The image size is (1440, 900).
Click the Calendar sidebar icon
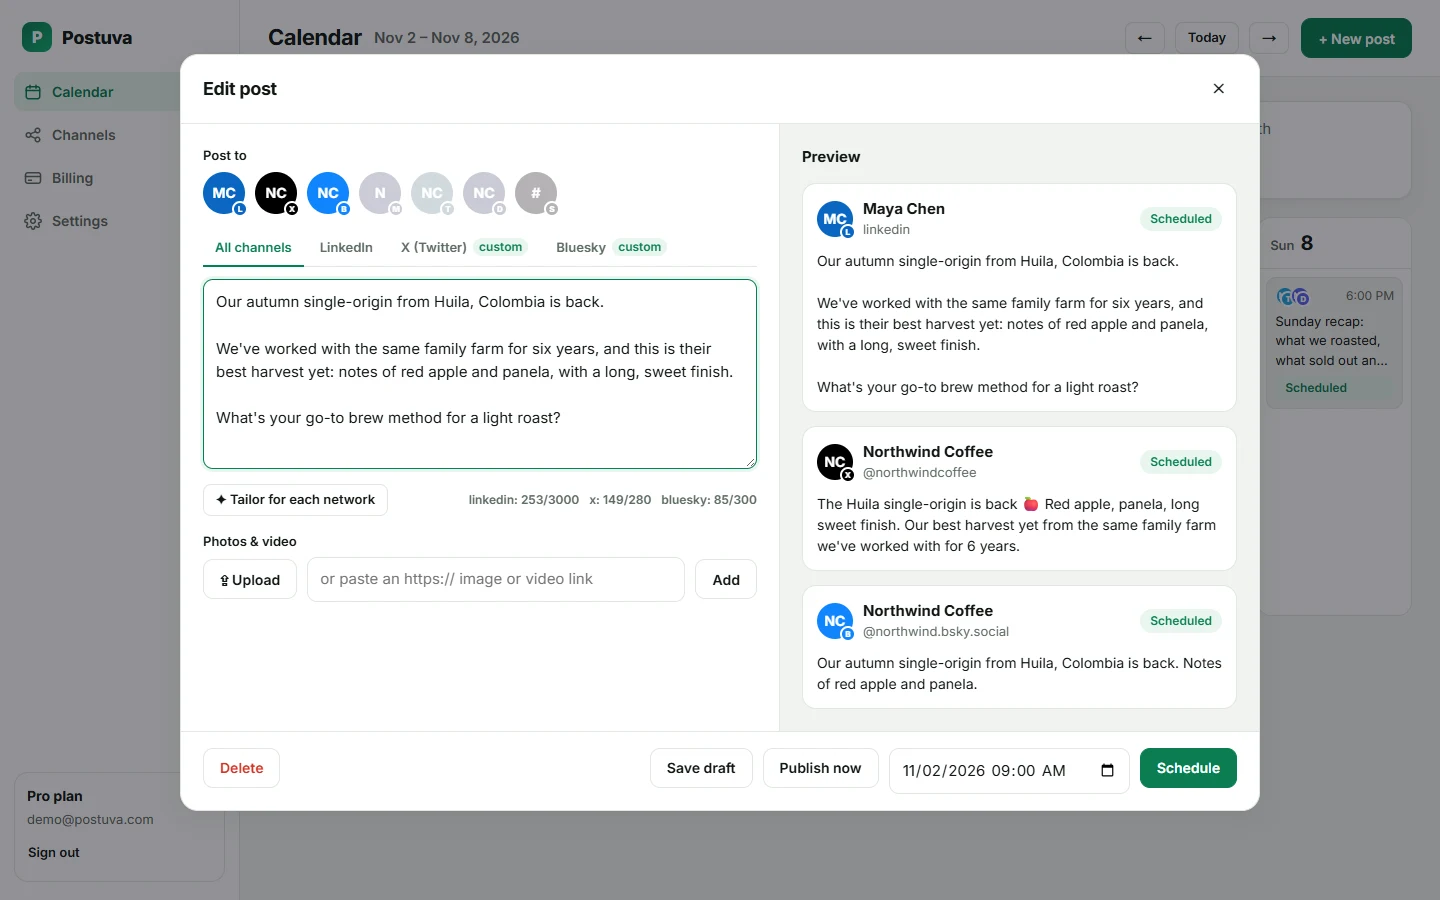point(33,92)
